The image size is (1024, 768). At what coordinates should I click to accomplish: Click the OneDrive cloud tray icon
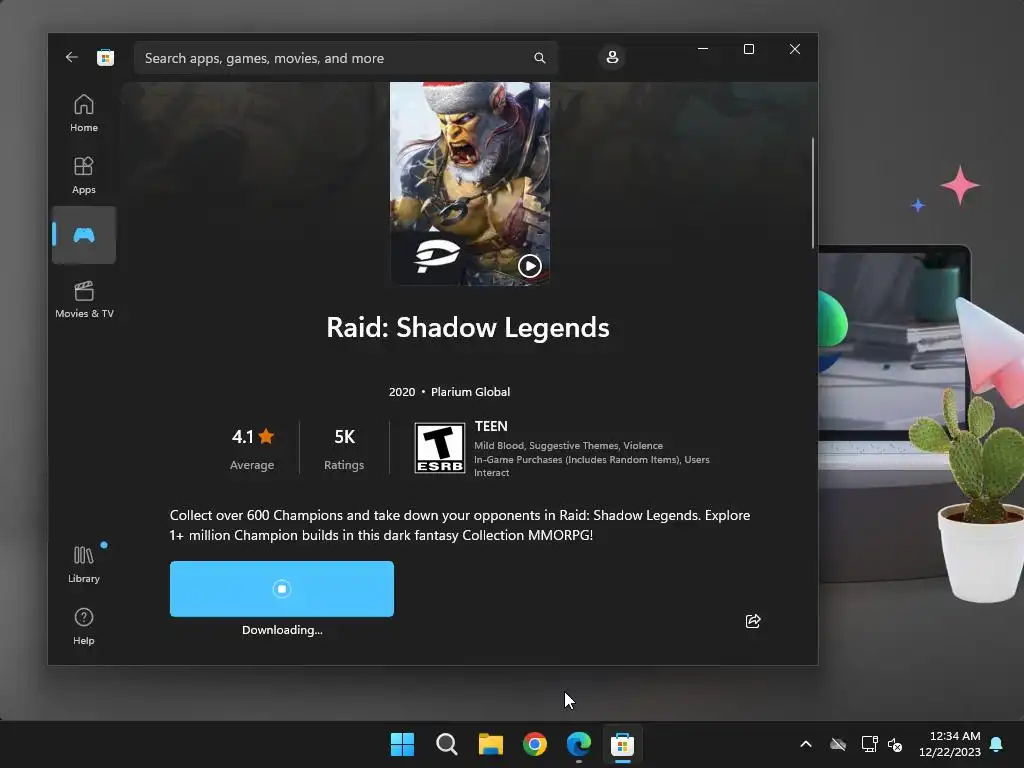838,744
